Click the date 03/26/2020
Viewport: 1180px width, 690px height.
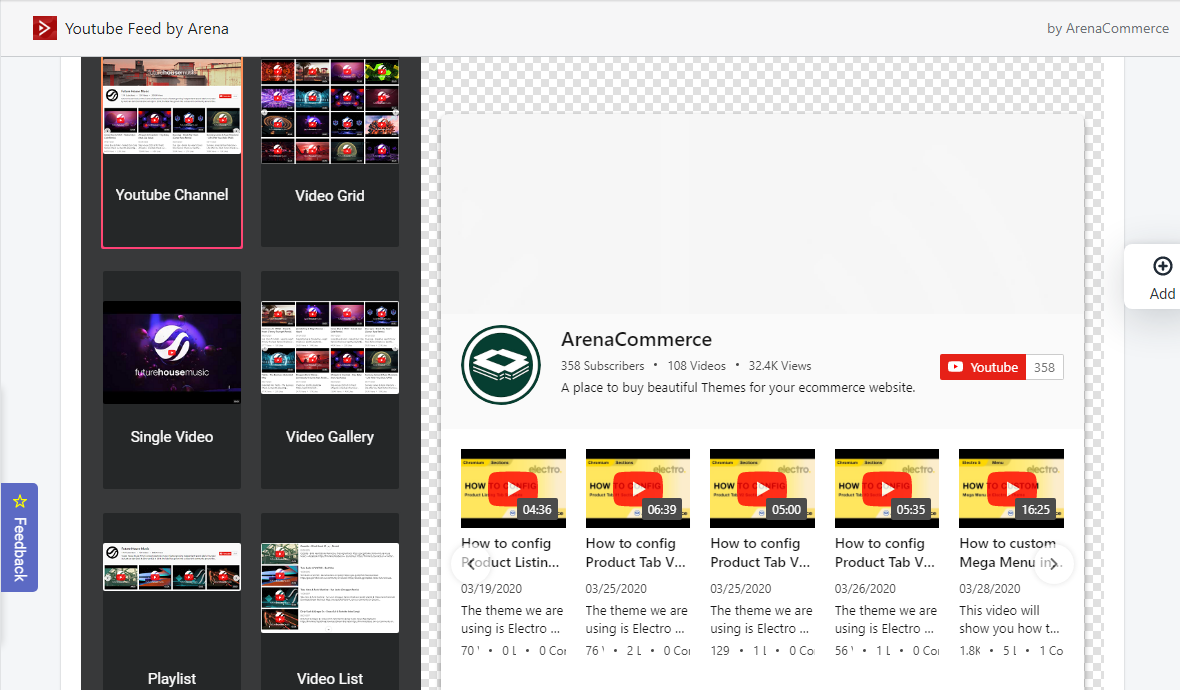click(865, 588)
